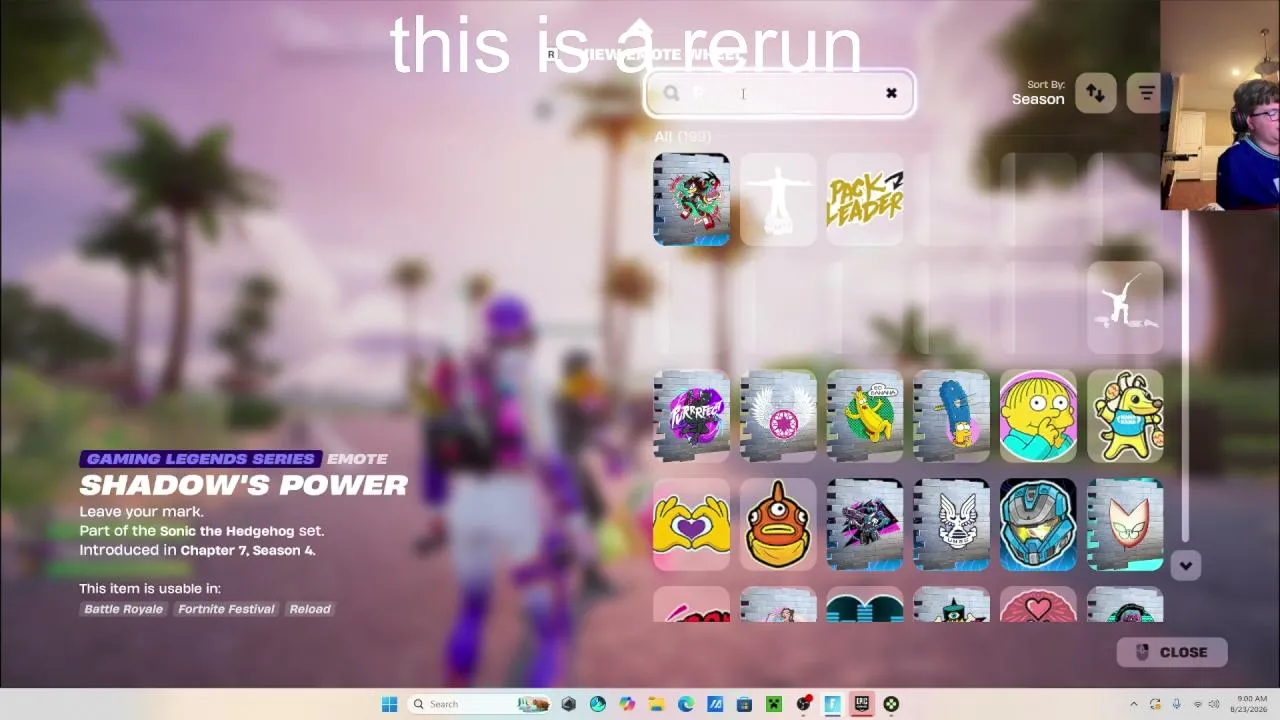Select the Shadow the Hedgehog spray

[x=691, y=199]
